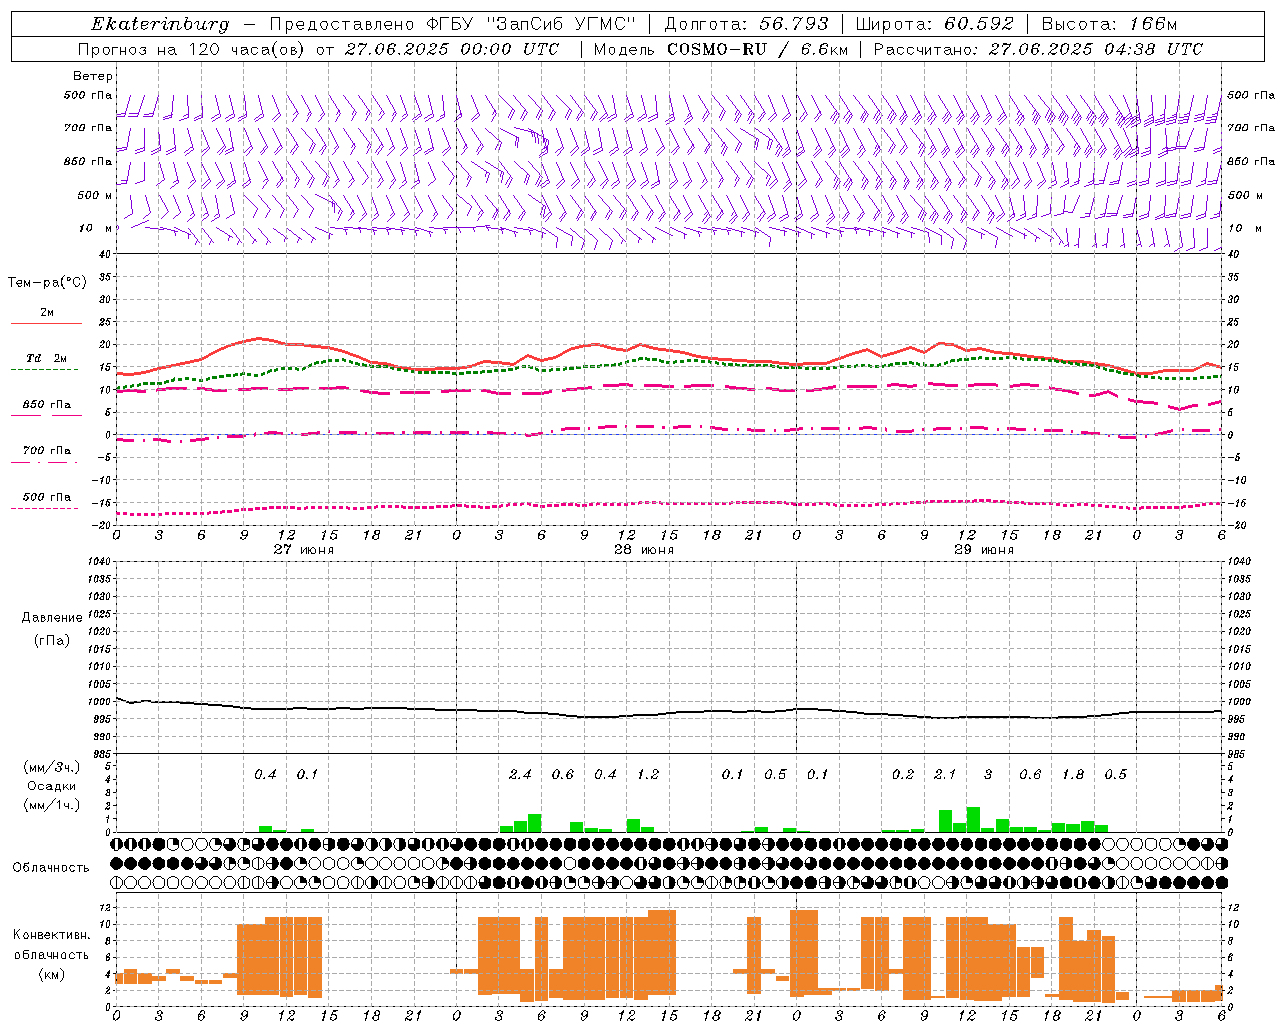This screenshot has width=1280, height=1024.
Task: Click the Рассчитано: 27.06.2025 04:38 UTC timestamp
Action: click(x=1038, y=49)
